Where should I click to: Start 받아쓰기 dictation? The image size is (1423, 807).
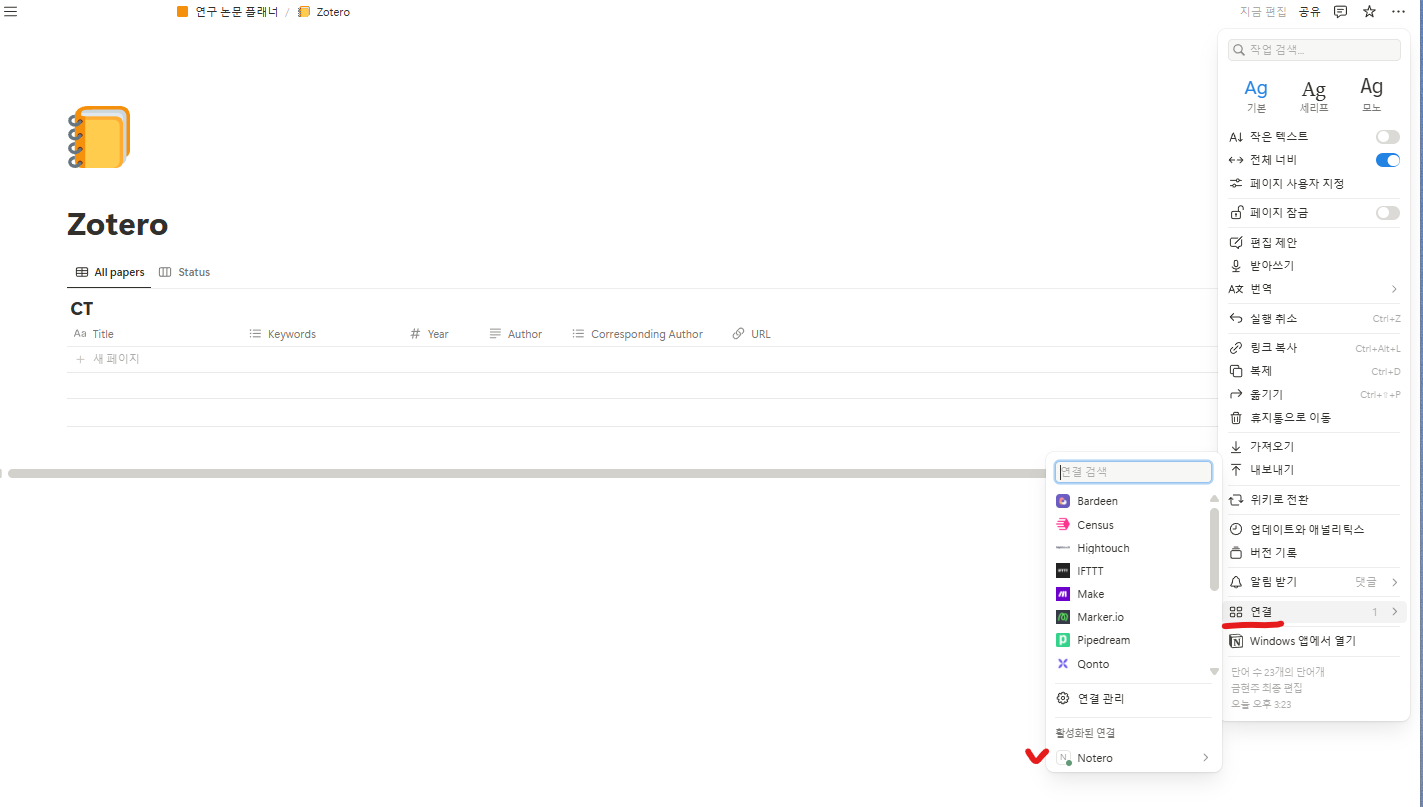[1314, 266]
